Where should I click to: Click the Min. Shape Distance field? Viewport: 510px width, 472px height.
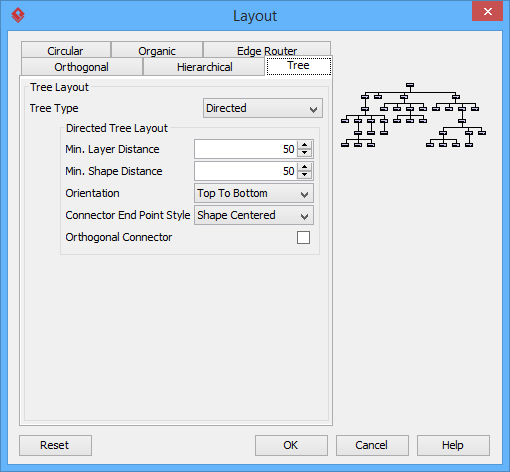pos(246,171)
